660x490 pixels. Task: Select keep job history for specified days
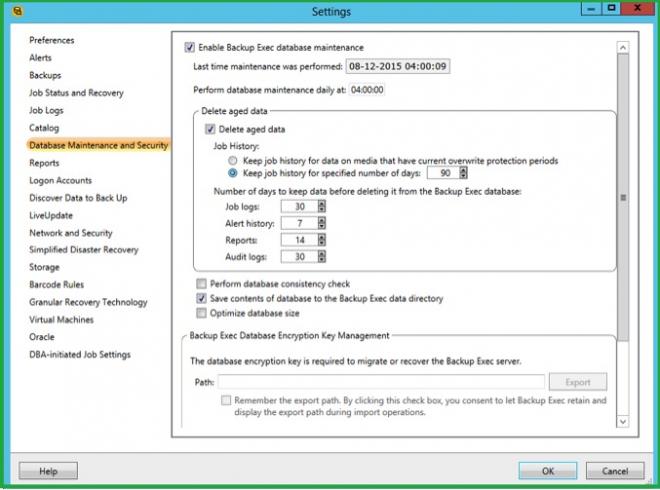click(233, 173)
